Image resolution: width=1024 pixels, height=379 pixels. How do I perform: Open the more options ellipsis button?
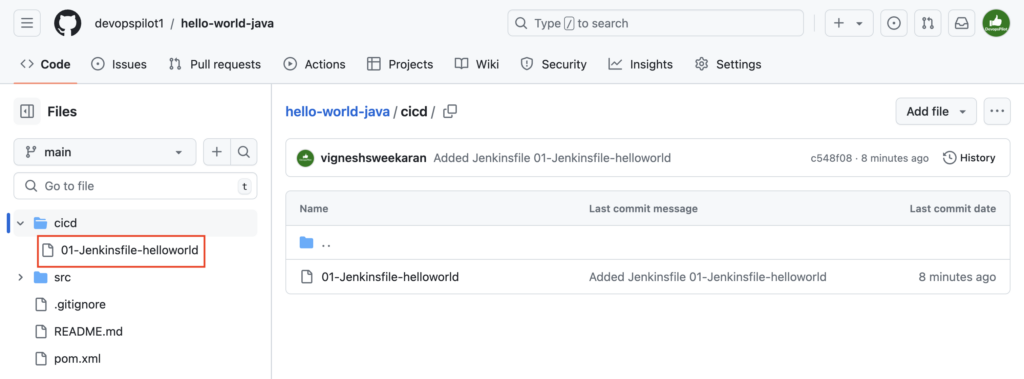(x=996, y=111)
